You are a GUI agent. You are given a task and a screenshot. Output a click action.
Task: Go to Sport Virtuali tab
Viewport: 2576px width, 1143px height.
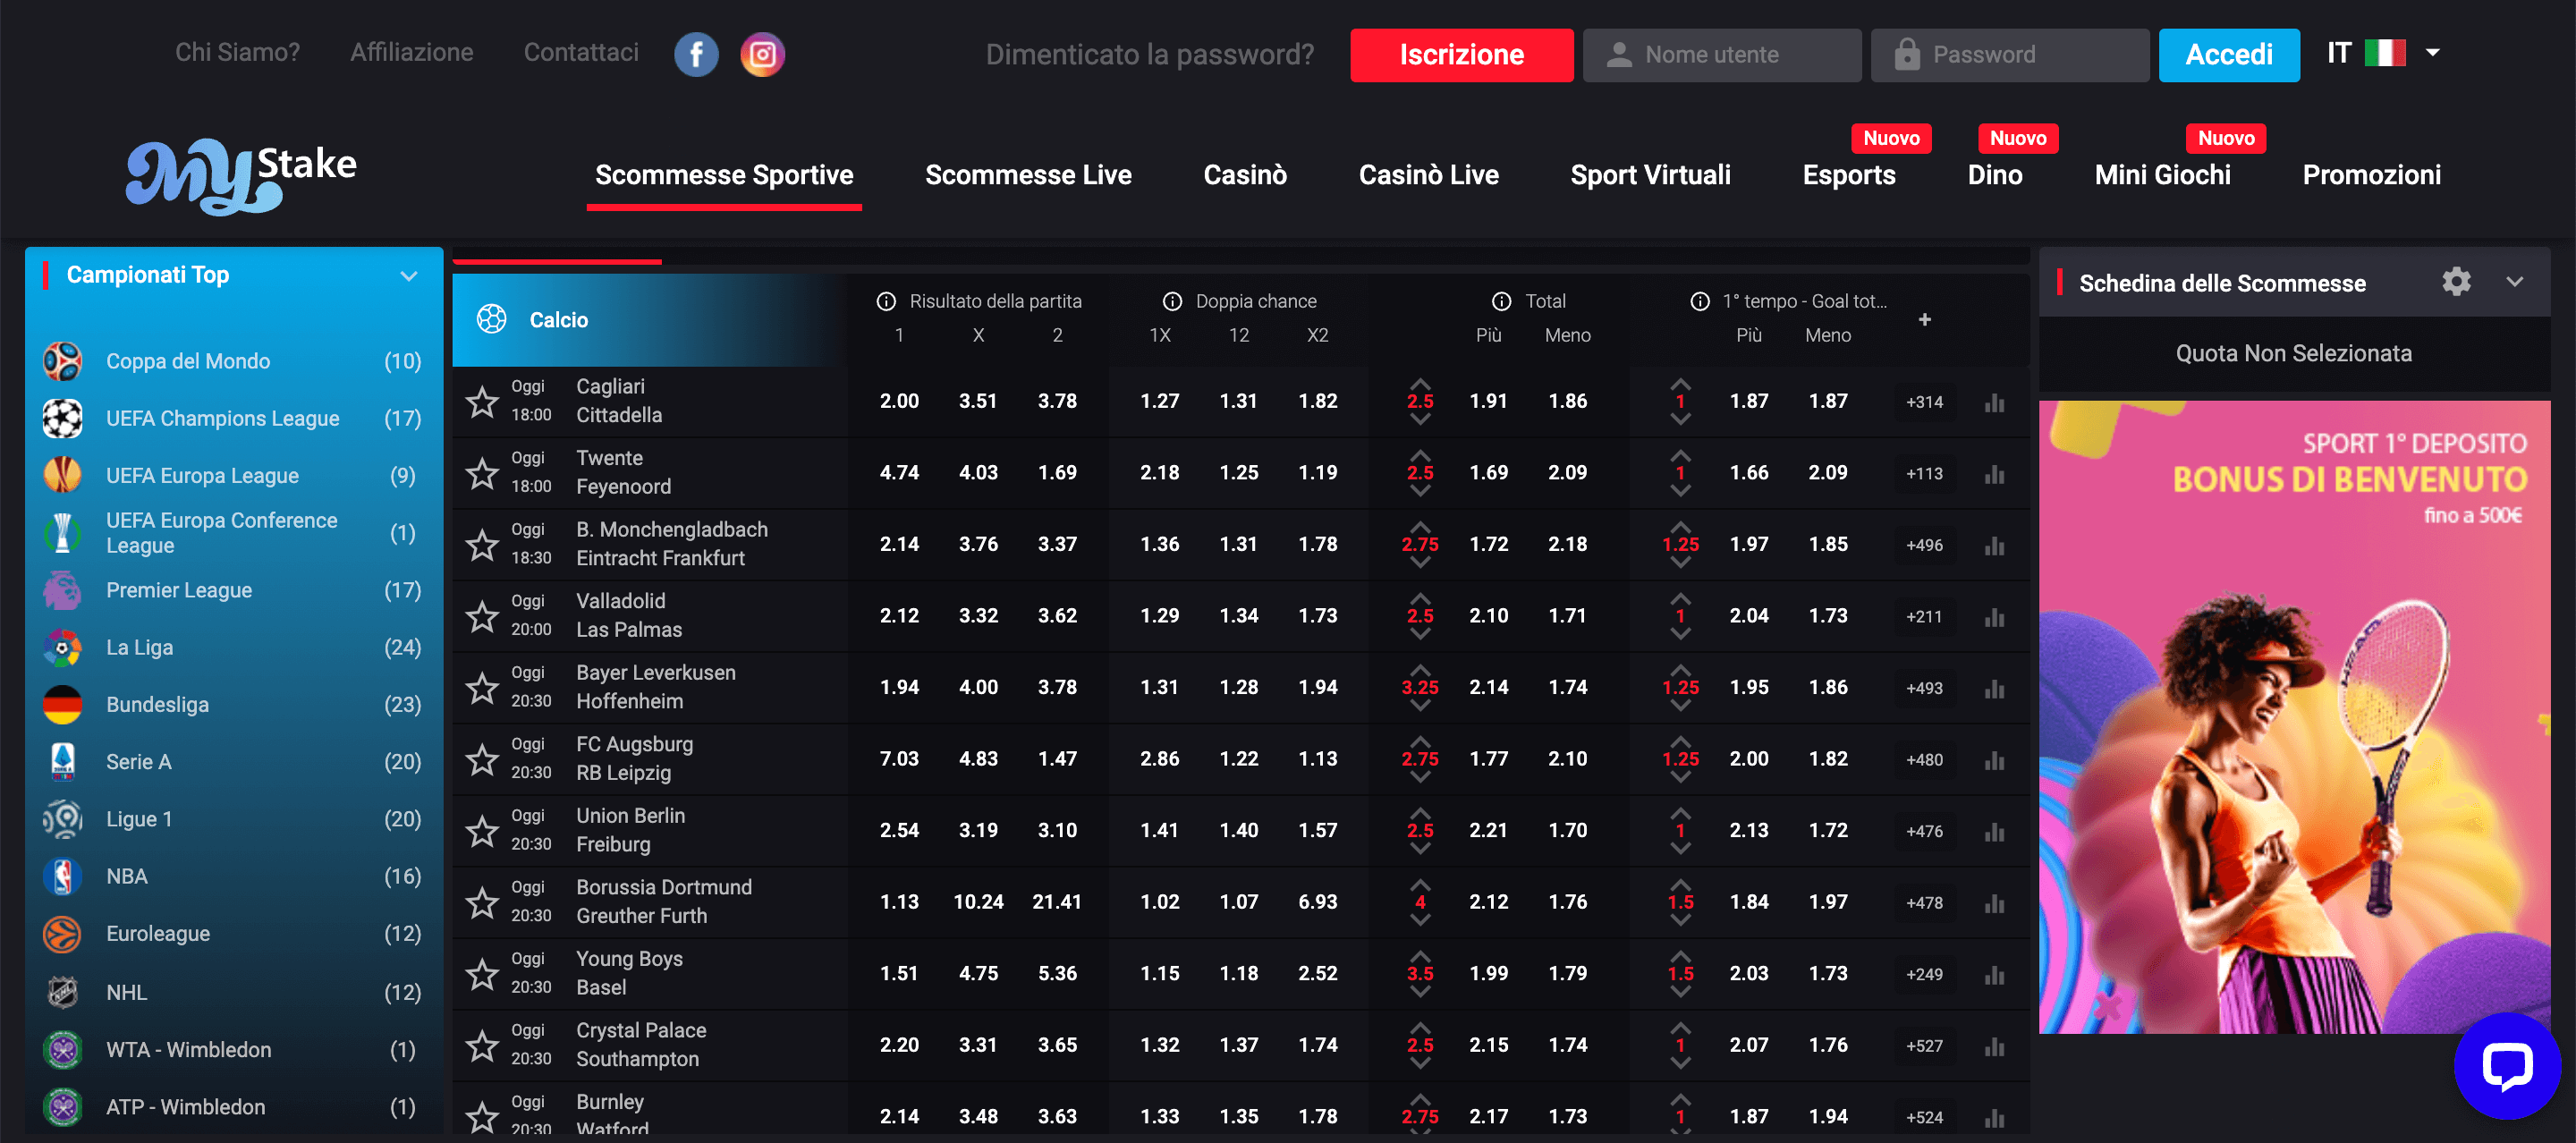[1650, 175]
